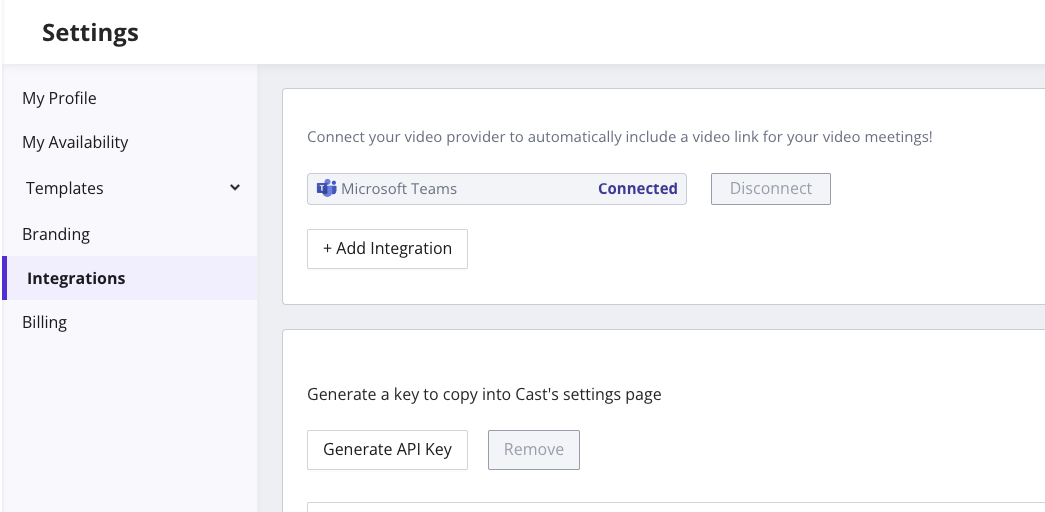This screenshot has width=1045, height=512.
Task: Focus the field below Generate API Key
Action: coord(670,506)
